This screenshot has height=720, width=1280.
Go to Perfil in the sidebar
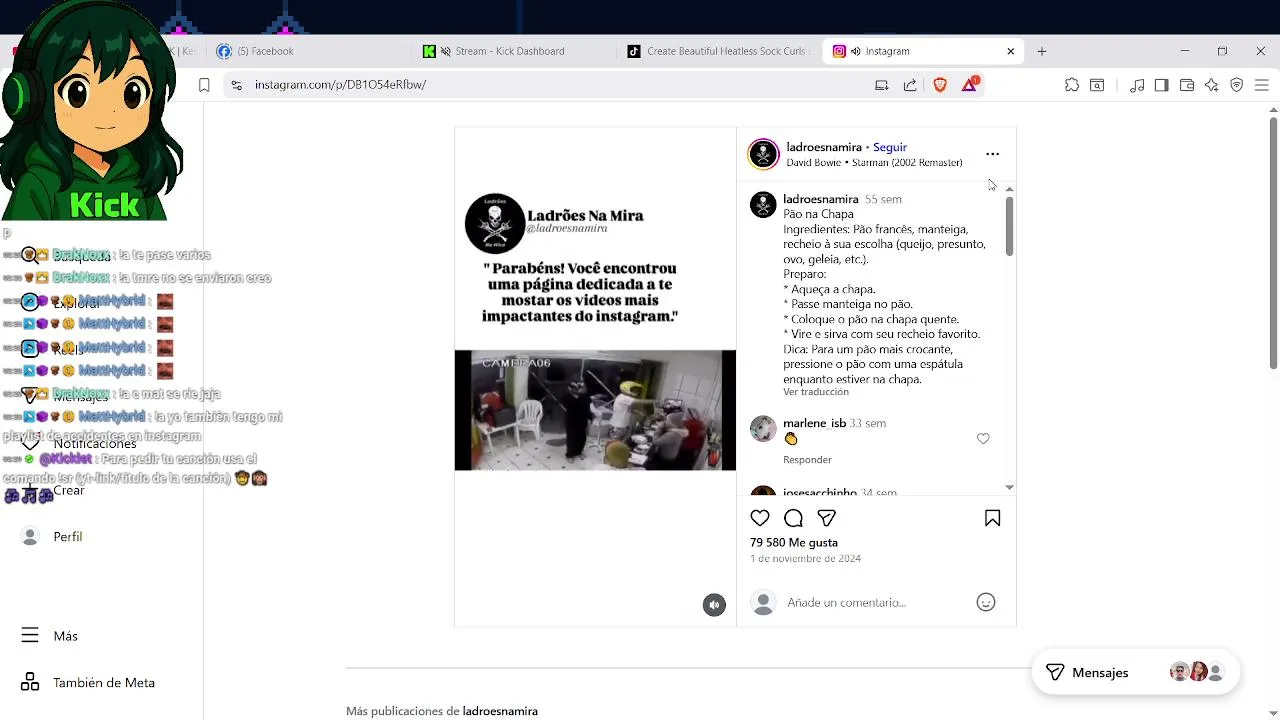click(68, 537)
